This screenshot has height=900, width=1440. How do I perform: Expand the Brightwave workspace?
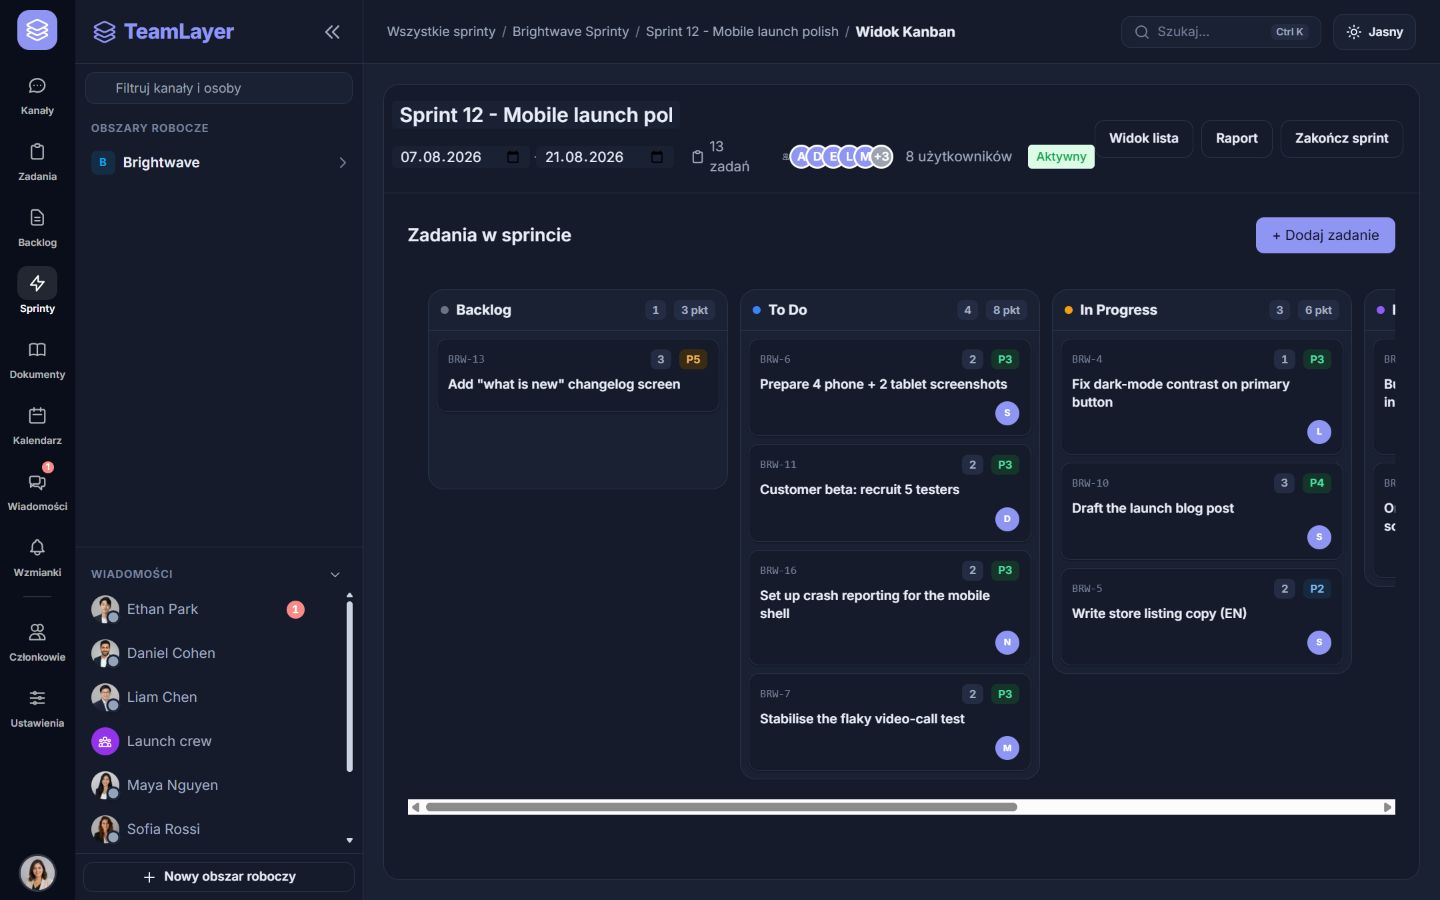coord(219,162)
